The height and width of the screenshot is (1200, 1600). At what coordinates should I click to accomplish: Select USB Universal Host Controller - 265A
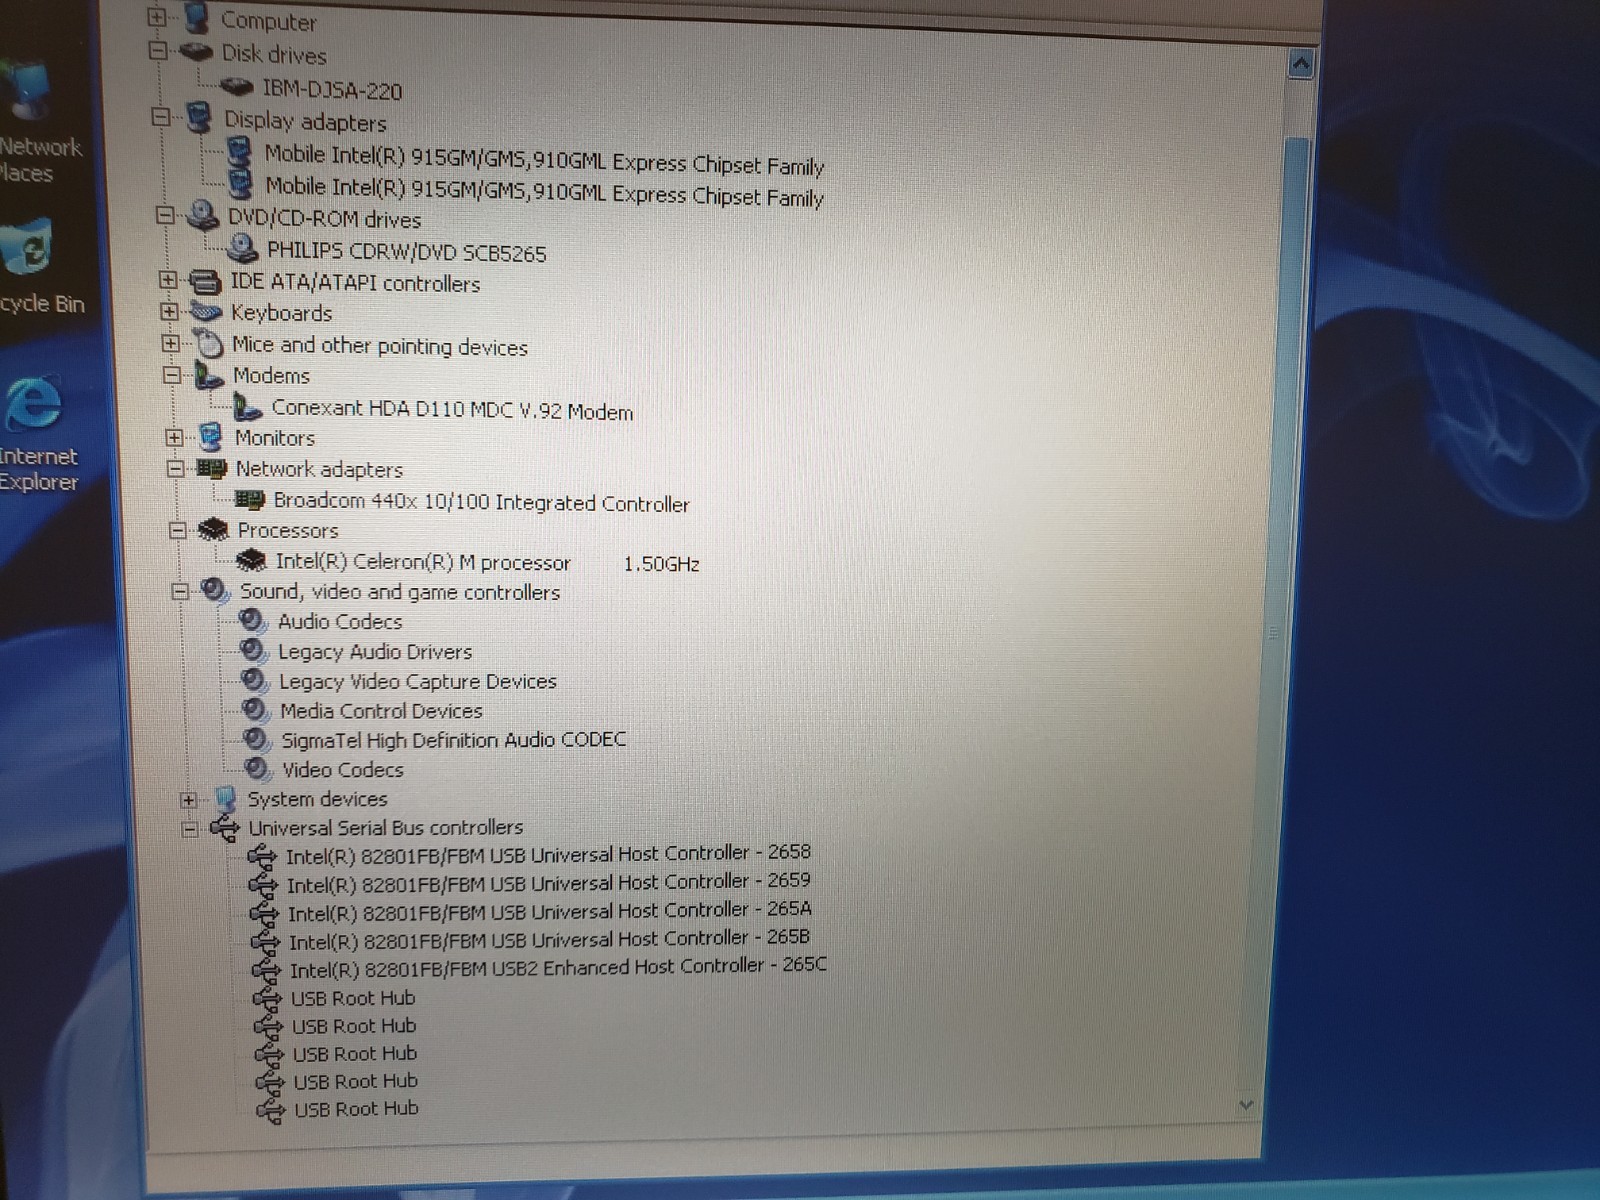550,911
